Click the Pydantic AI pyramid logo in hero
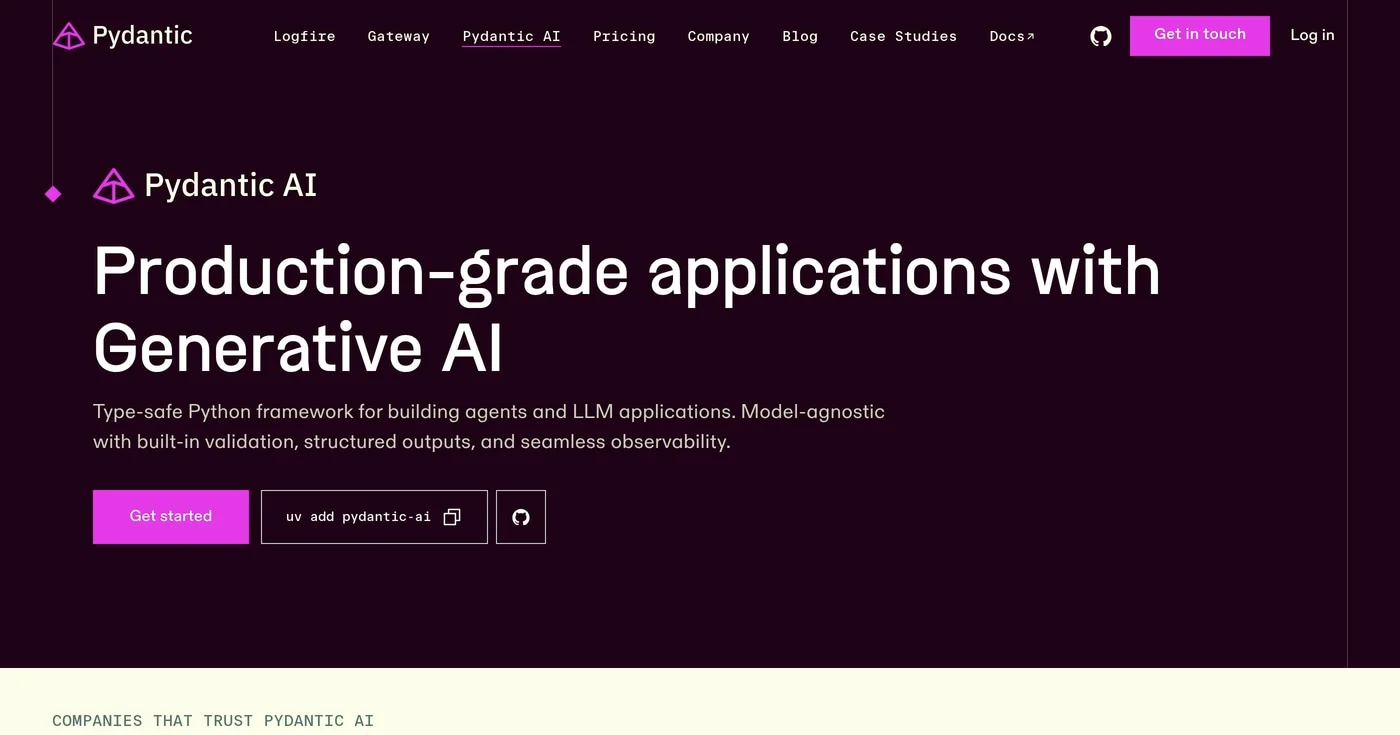 (113, 186)
